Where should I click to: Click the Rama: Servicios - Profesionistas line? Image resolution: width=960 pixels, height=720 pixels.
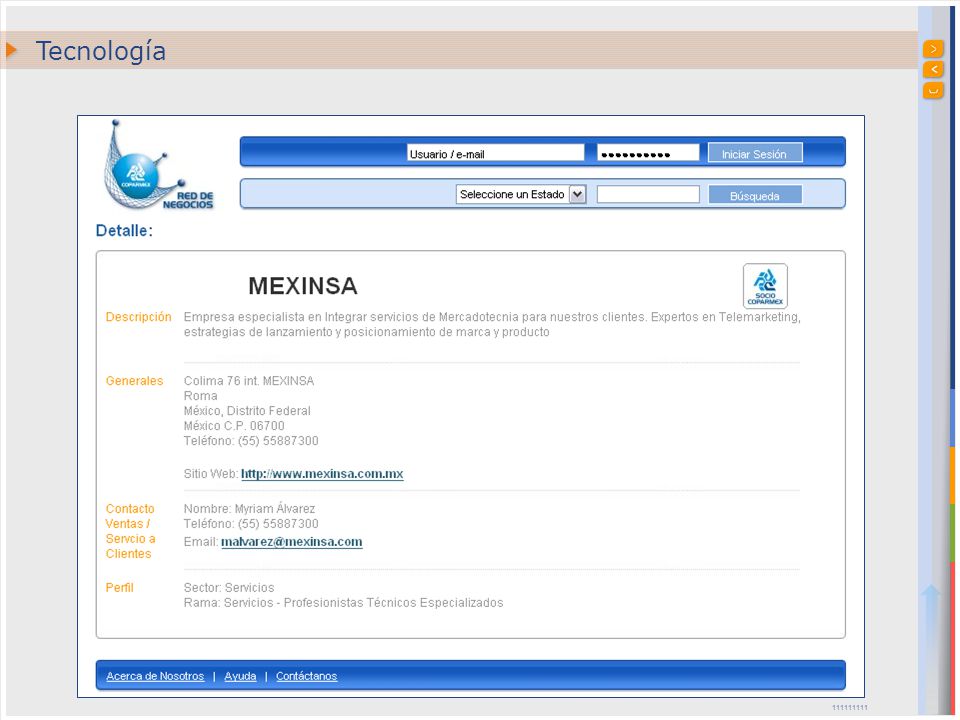[343, 603]
